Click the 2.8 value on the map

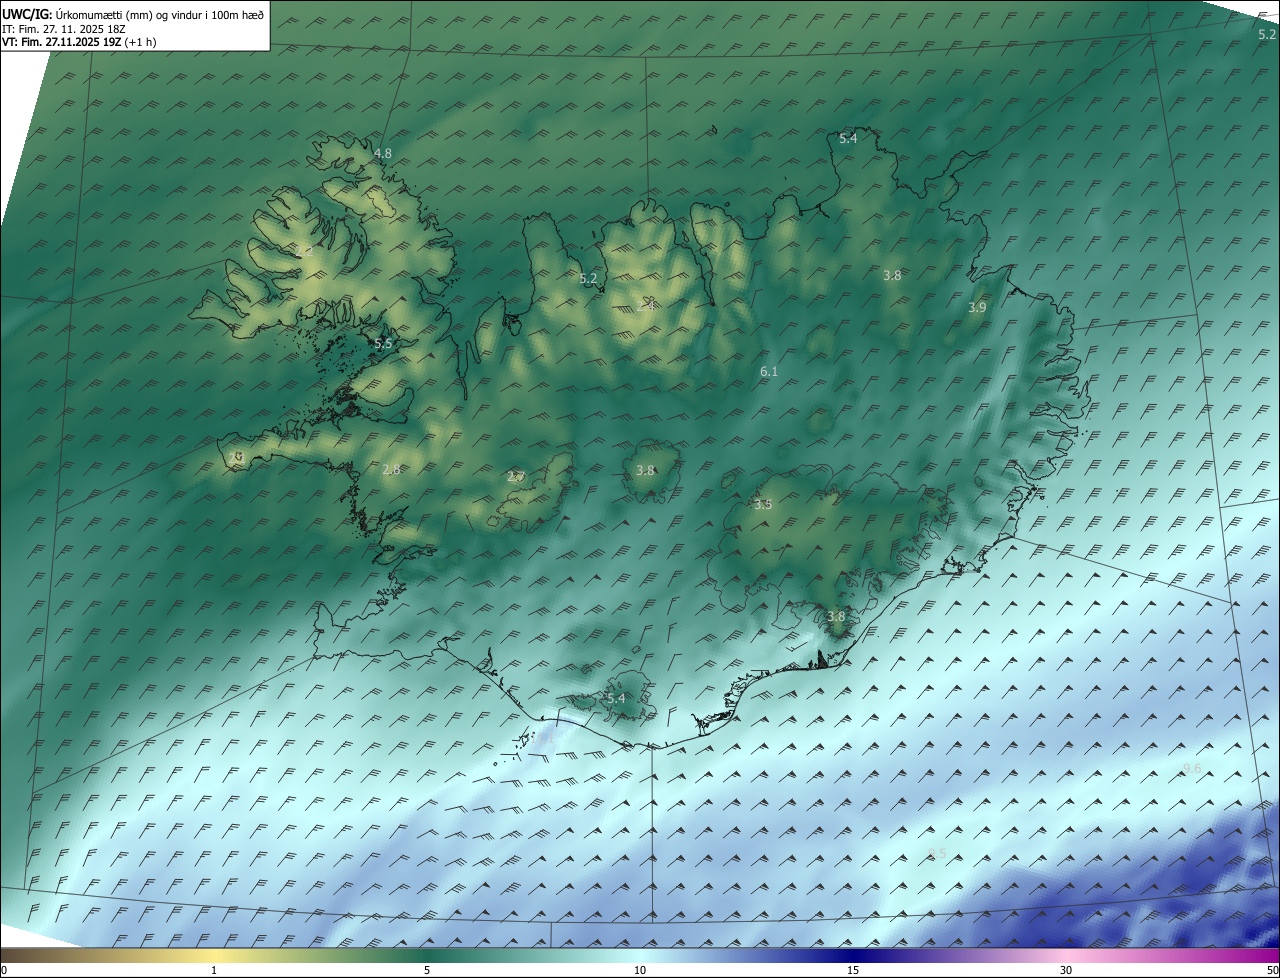[x=391, y=470]
